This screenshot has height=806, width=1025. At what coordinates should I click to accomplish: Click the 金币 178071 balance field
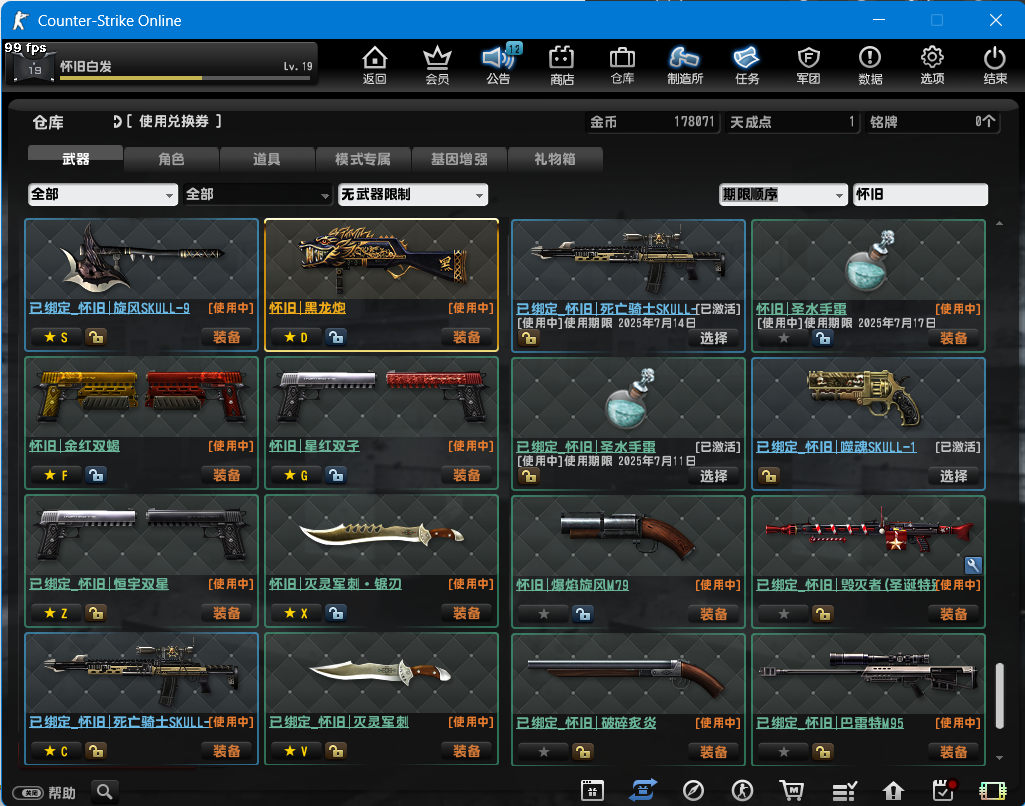click(652, 122)
